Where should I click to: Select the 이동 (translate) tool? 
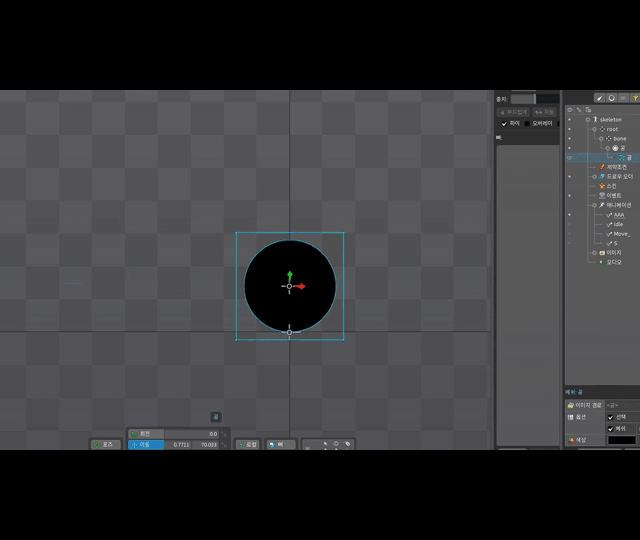146,444
